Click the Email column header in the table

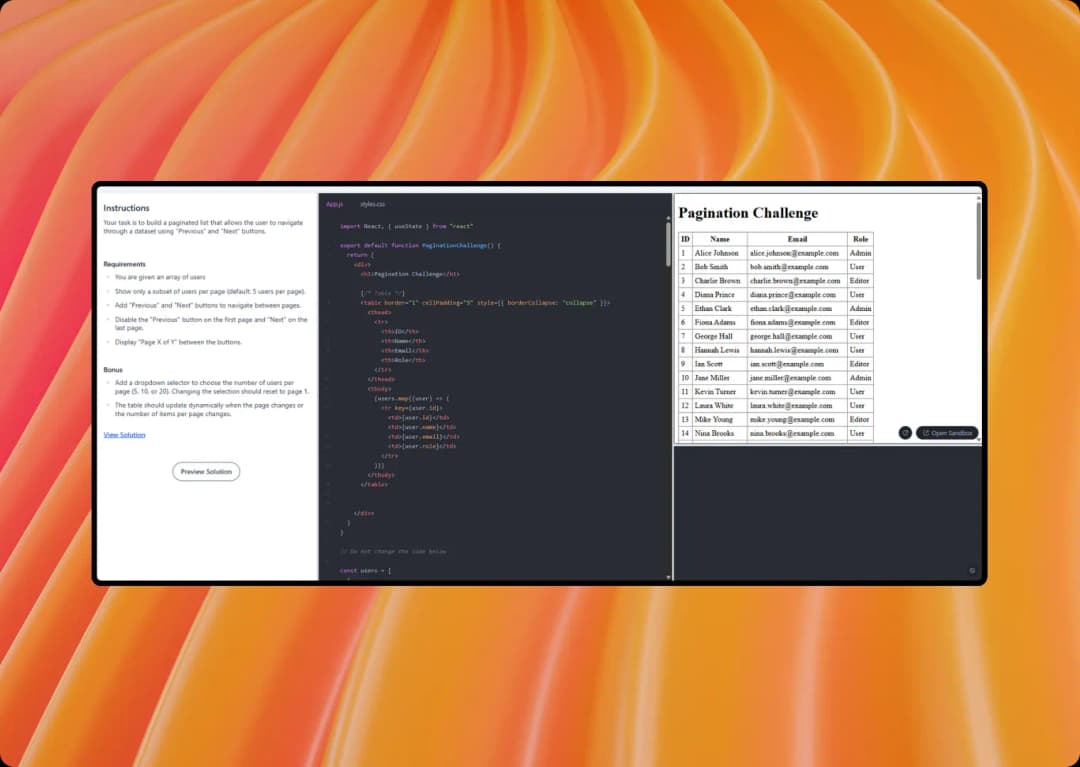pos(797,239)
